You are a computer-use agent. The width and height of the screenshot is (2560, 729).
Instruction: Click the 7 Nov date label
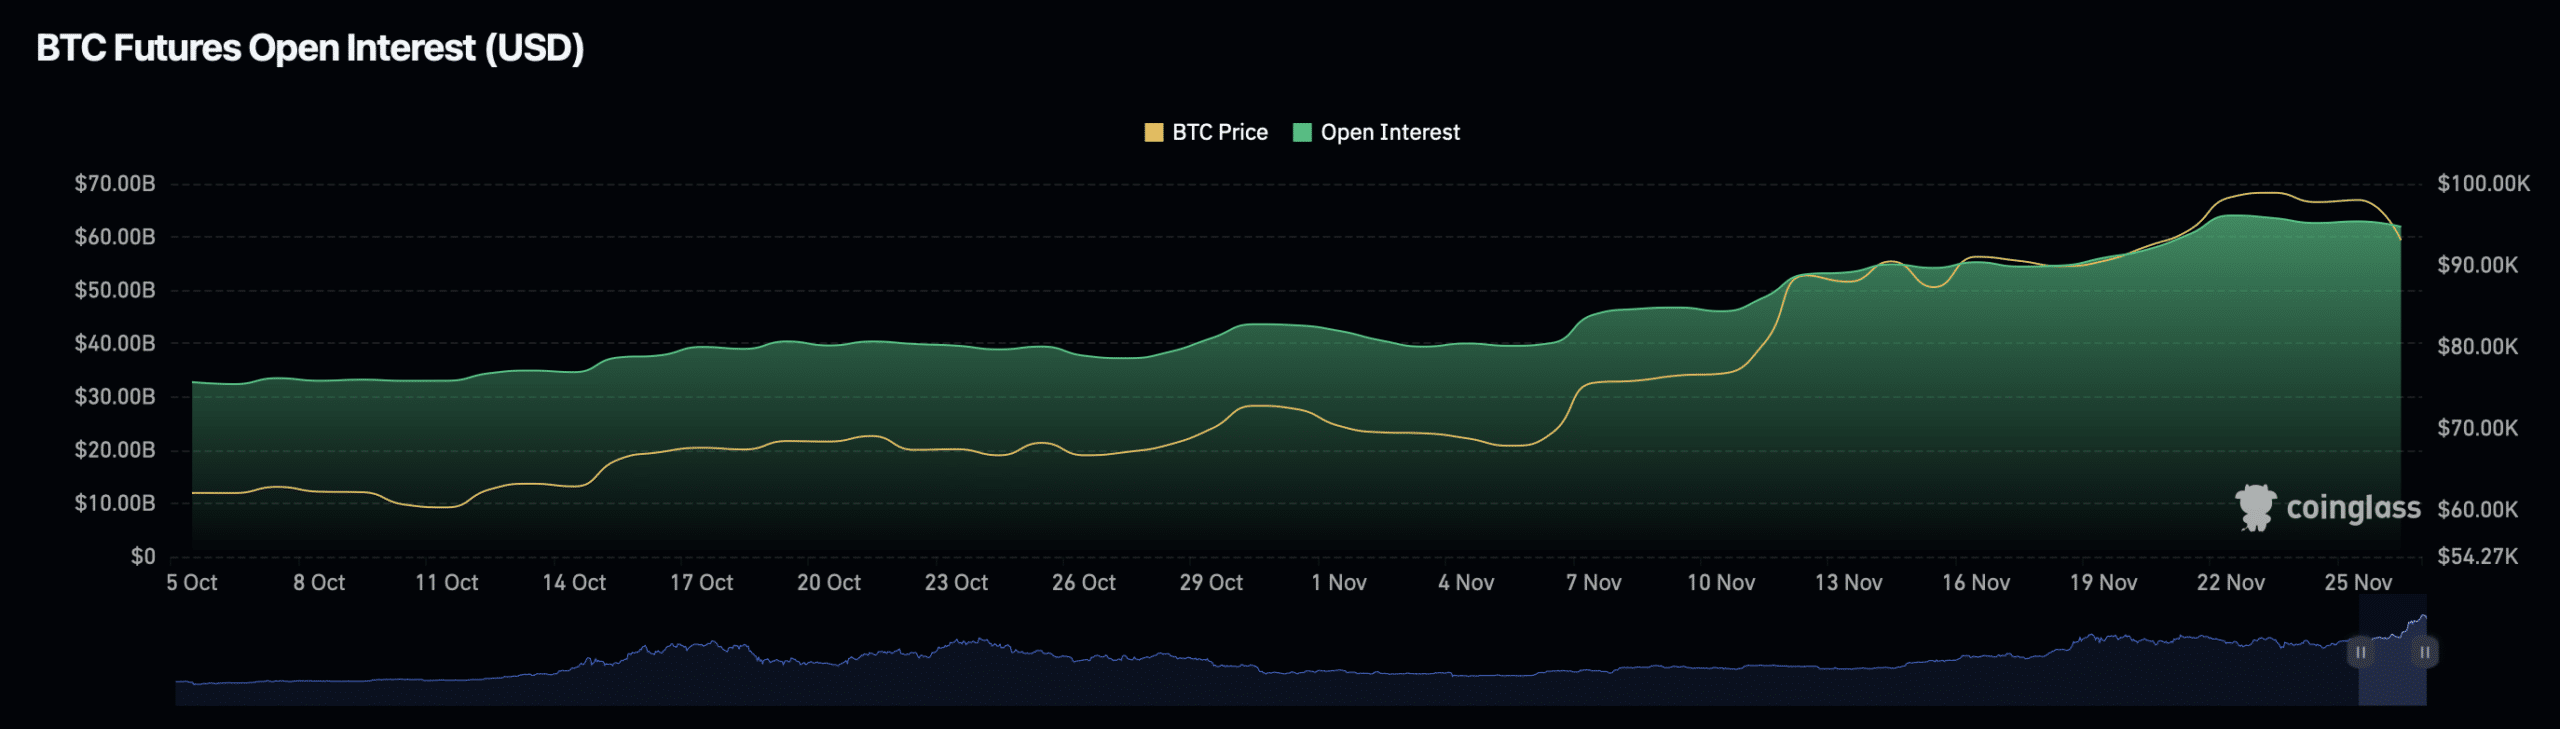click(x=1593, y=582)
